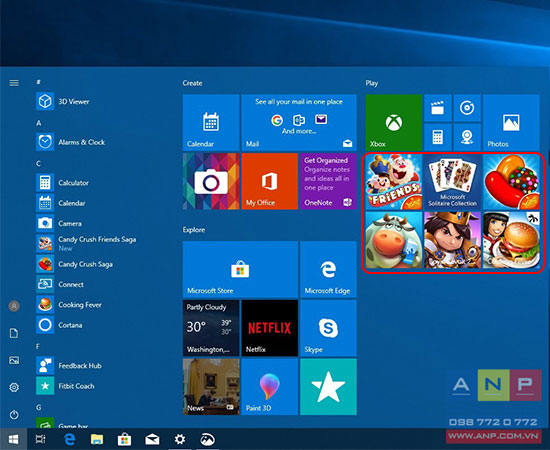550x450 pixels.
Task: Open Documents from the Start sidebar
Action: tap(14, 333)
